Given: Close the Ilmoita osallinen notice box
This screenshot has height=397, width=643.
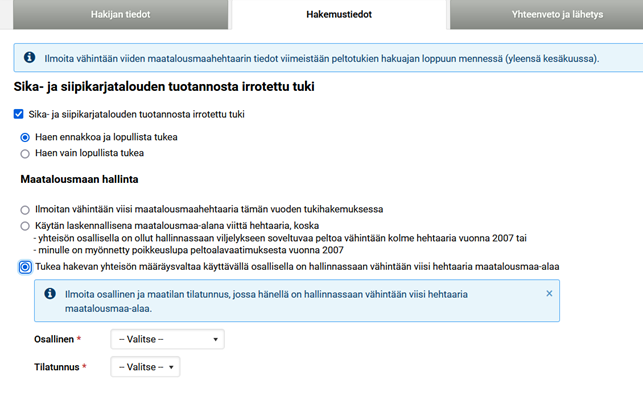Looking at the screenshot, I should pos(549,294).
